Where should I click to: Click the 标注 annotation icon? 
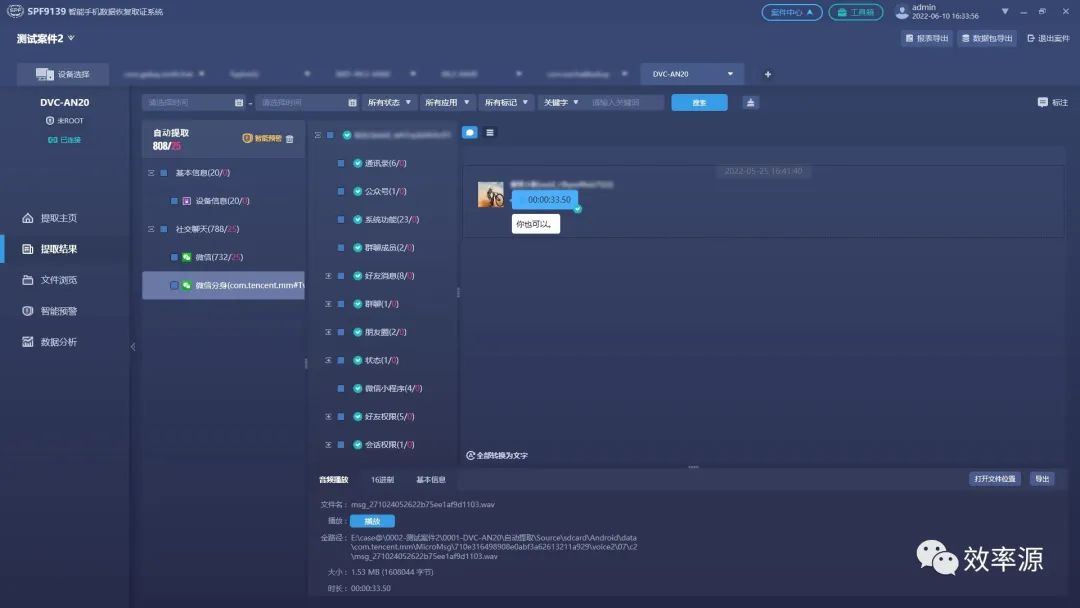[1052, 102]
